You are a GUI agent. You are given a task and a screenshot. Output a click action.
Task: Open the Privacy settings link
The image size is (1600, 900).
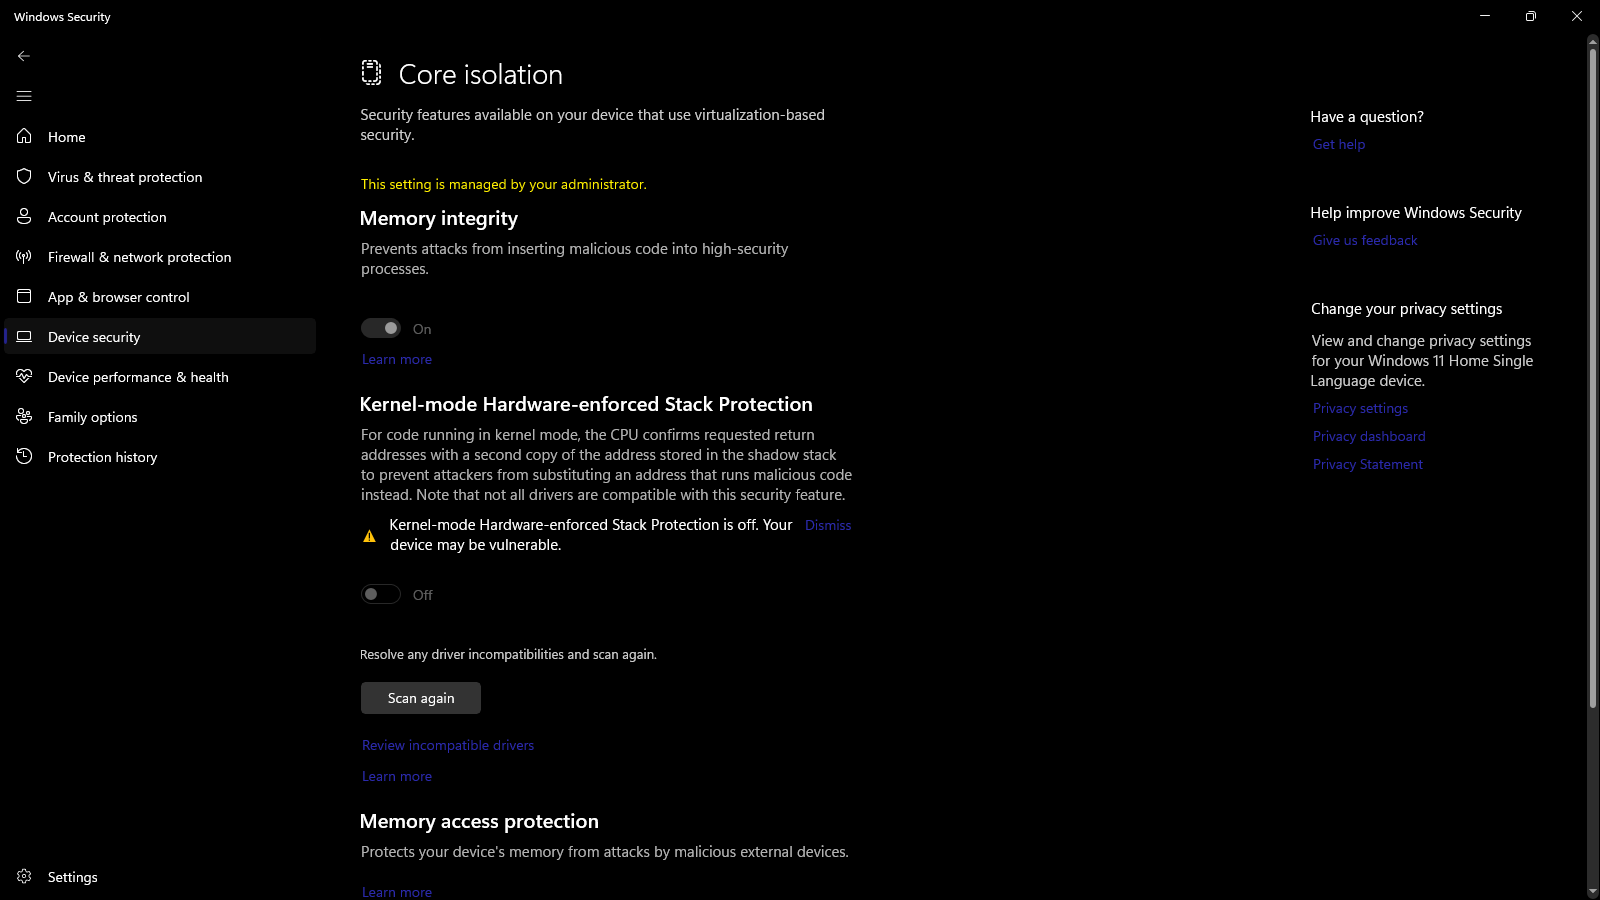pyautogui.click(x=1360, y=408)
